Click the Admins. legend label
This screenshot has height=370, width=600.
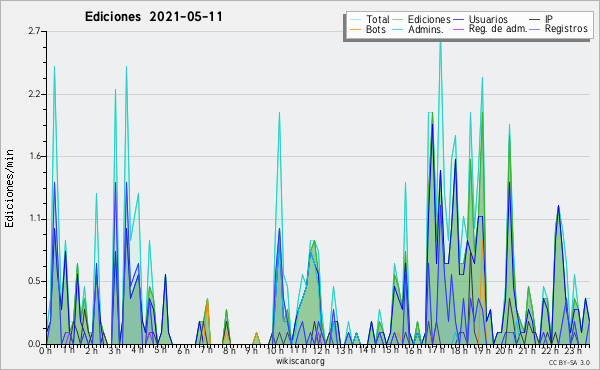click(x=425, y=29)
